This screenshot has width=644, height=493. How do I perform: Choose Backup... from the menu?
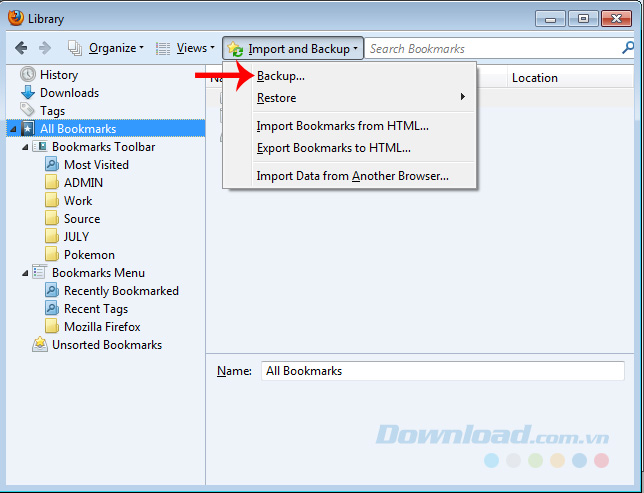(281, 76)
